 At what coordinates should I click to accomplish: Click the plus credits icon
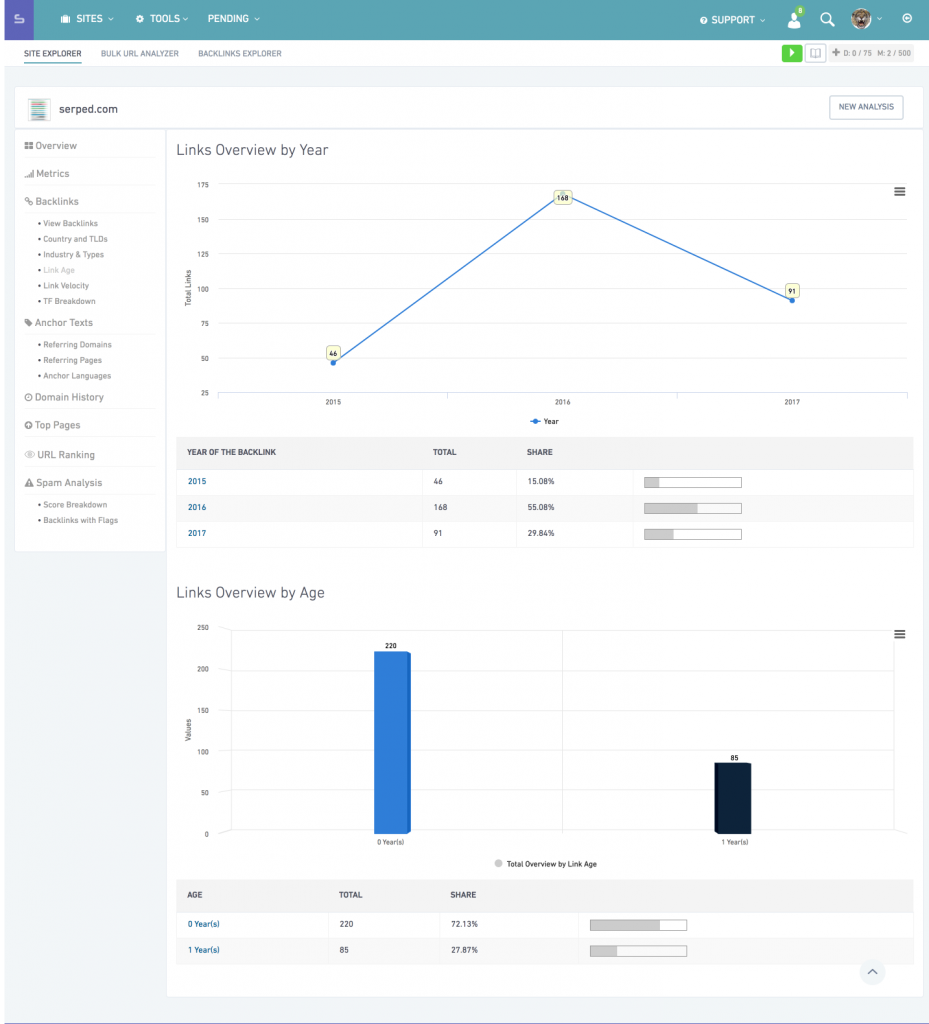coord(836,52)
